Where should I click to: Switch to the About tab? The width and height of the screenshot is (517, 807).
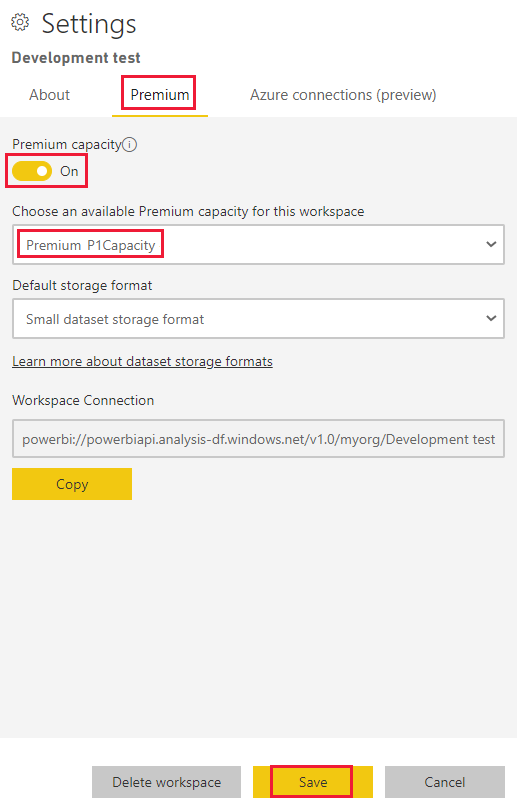(x=49, y=95)
